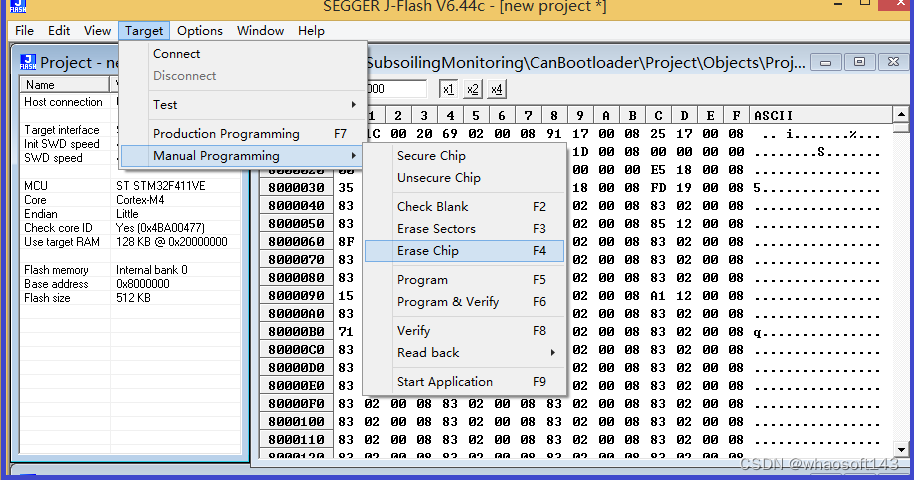This screenshot has height=480, width=914.
Task: Select Start Application F9
Action: (x=465, y=381)
